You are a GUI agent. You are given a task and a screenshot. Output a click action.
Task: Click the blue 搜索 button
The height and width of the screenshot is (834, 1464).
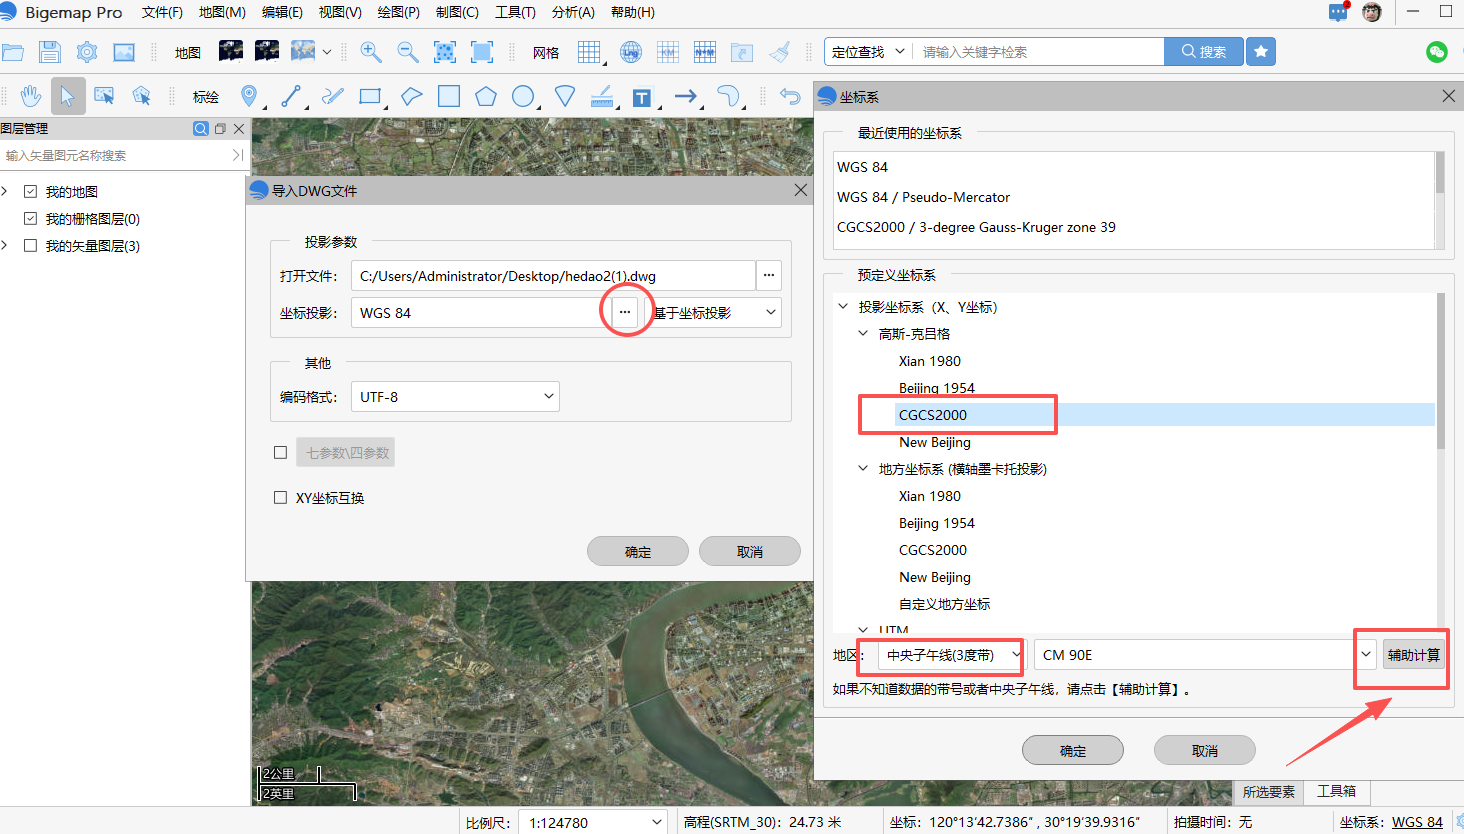tap(1204, 52)
